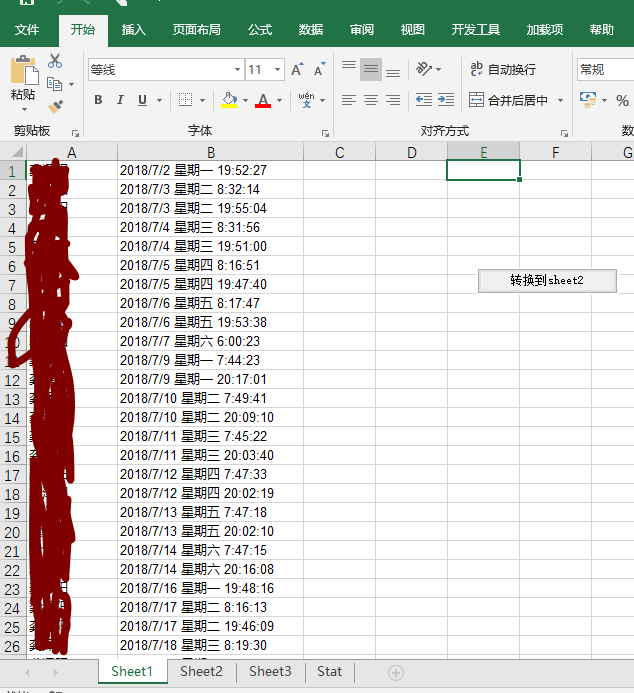The height and width of the screenshot is (693, 634).
Task: Open the 插入 ribbon tab
Action: (x=134, y=30)
